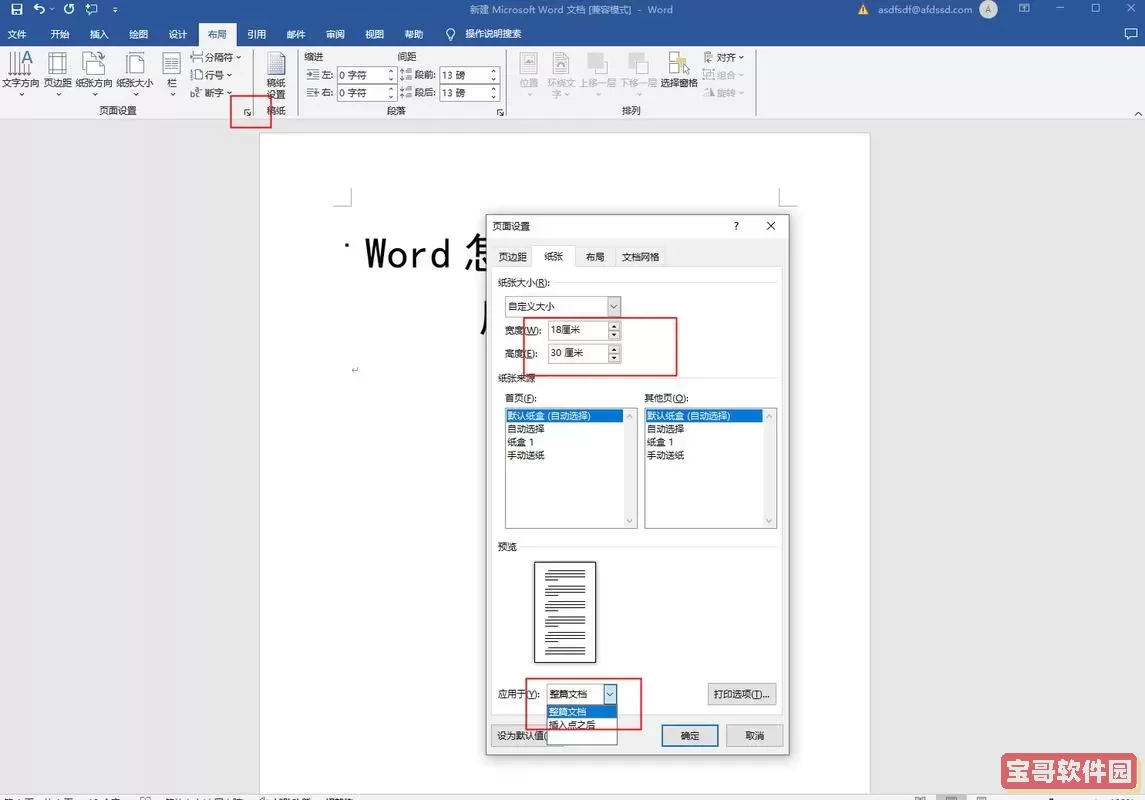
Task: Open the 稿纸设置 (manuscript paper settings) icon
Action: coord(276,74)
